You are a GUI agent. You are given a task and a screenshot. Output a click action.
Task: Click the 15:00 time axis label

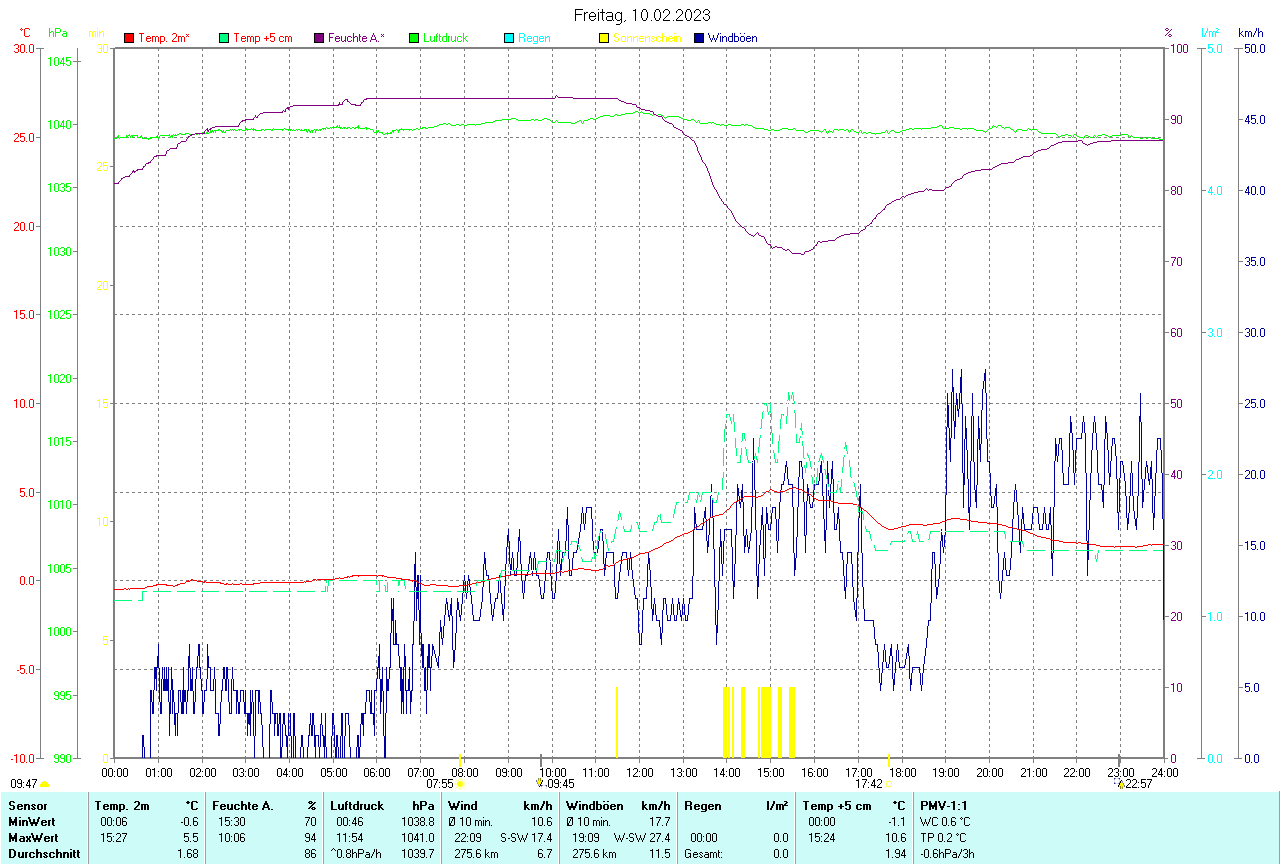[771, 772]
